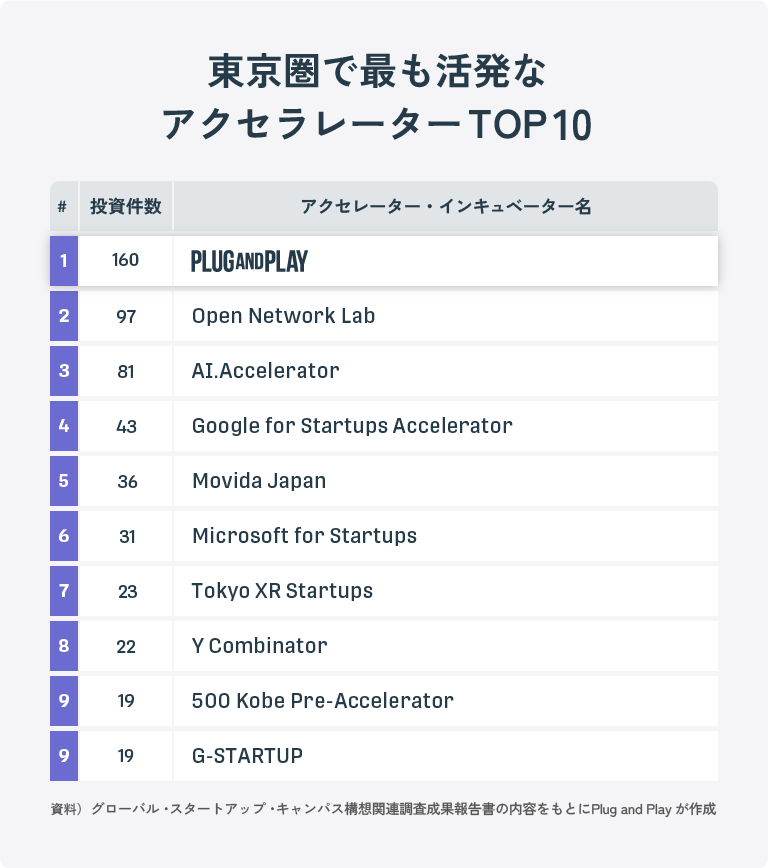The width and height of the screenshot is (768, 868).
Task: Click 500 Kobe Pre-Accelerator entry
Action: pos(322,701)
